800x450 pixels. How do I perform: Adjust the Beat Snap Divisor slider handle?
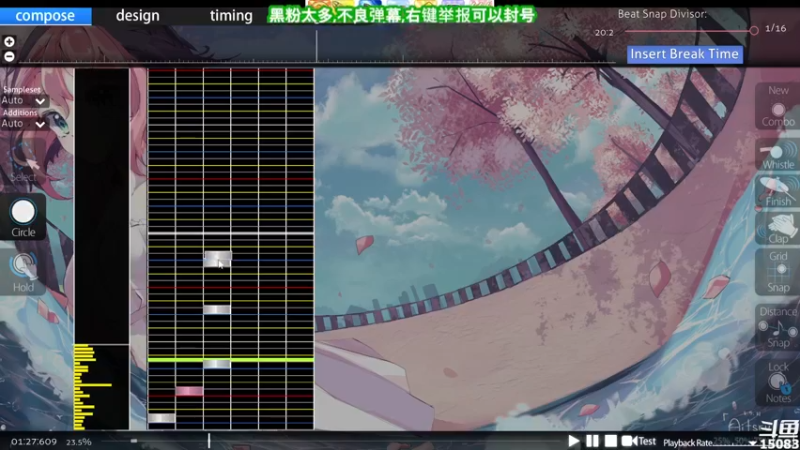point(754,31)
